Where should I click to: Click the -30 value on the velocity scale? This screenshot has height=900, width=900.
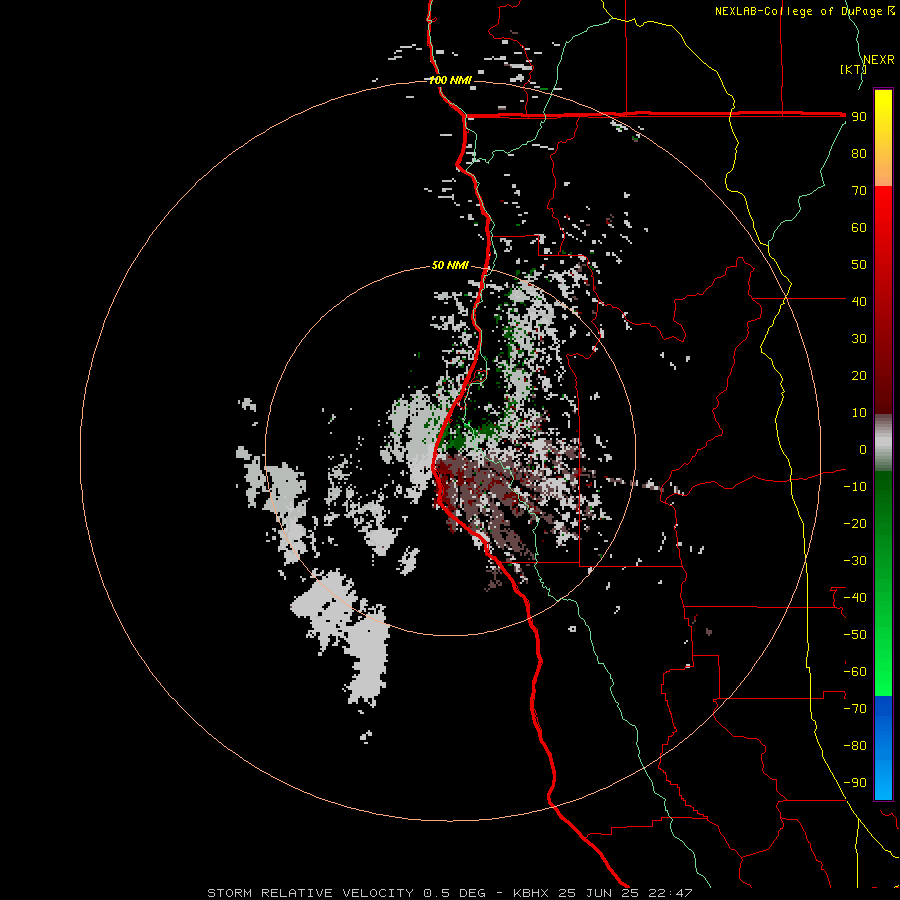[855, 561]
